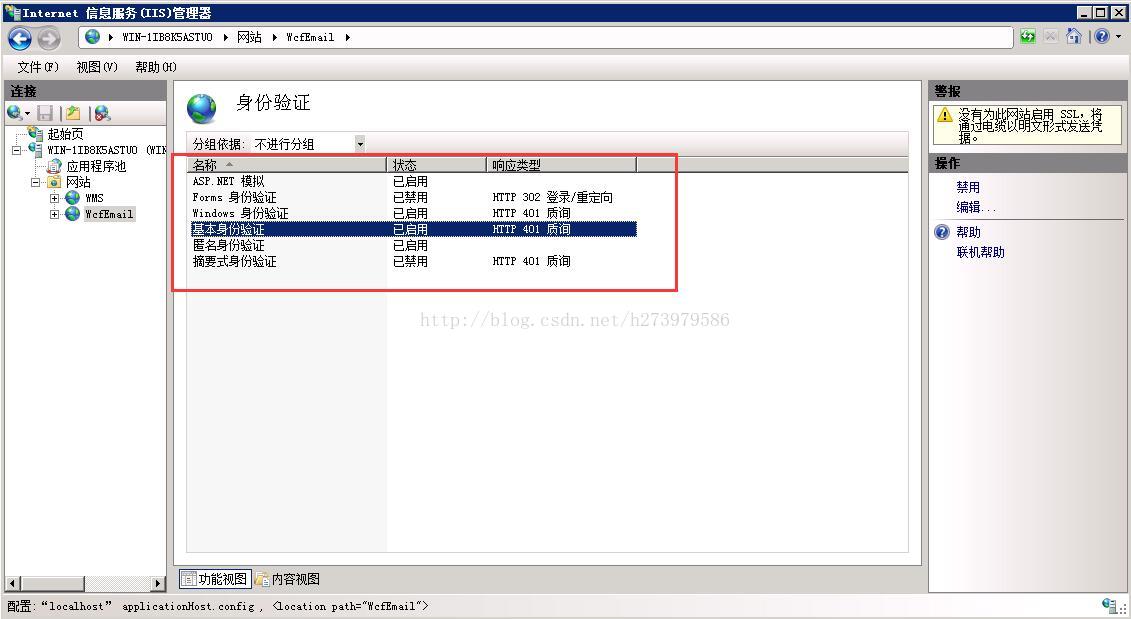Click the back navigation arrow
This screenshot has width=1131, height=619.
(19, 37)
